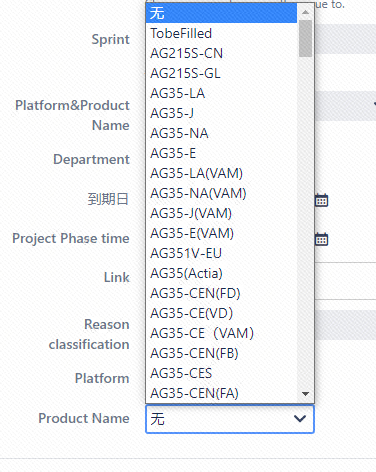Open the 到期日 calendar date picker
376x472 pixels.
coord(322,200)
